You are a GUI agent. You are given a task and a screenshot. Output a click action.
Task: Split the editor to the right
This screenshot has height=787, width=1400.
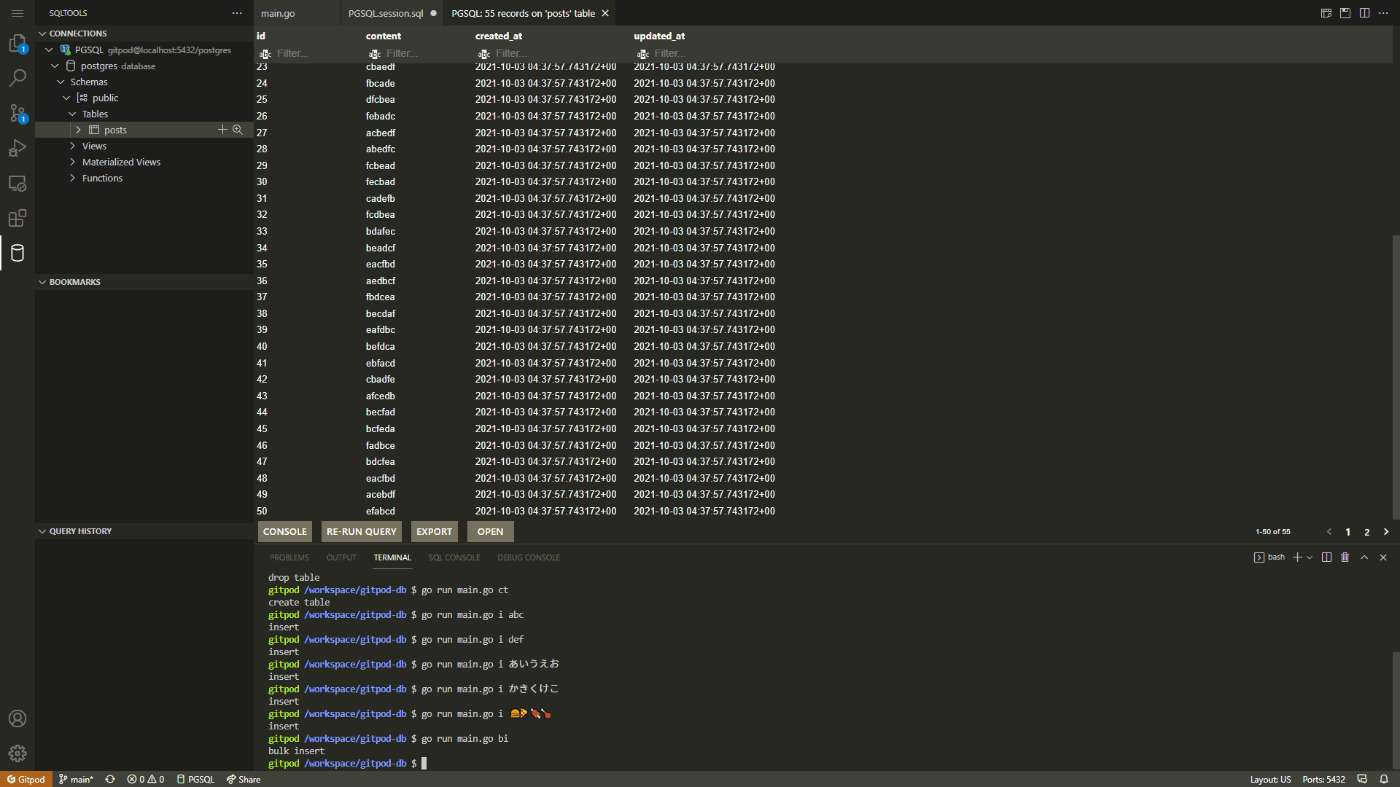point(1364,13)
